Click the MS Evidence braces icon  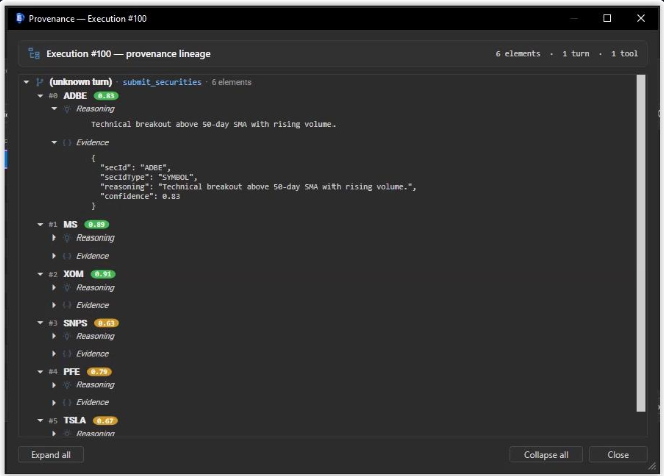pos(67,256)
